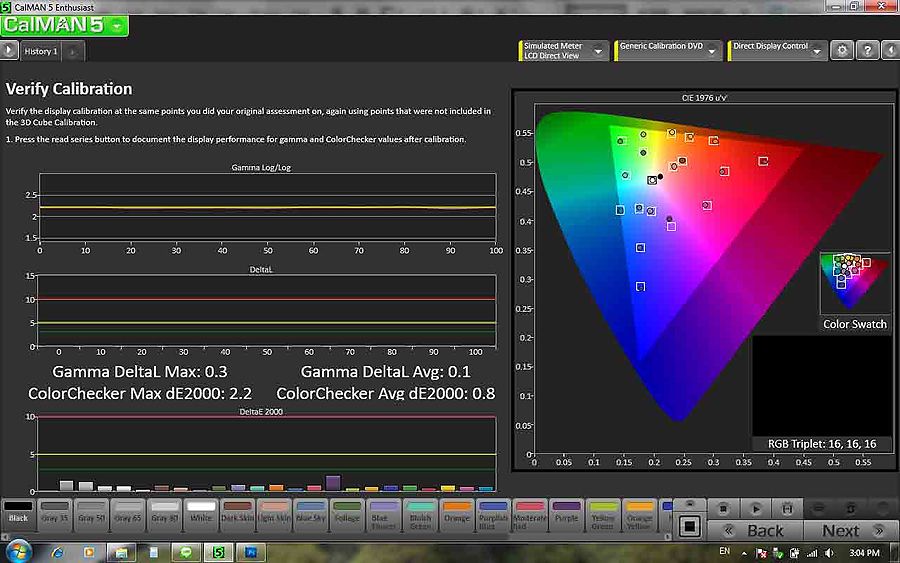
Task: Switch to the History 1 tab
Action: [x=41, y=51]
